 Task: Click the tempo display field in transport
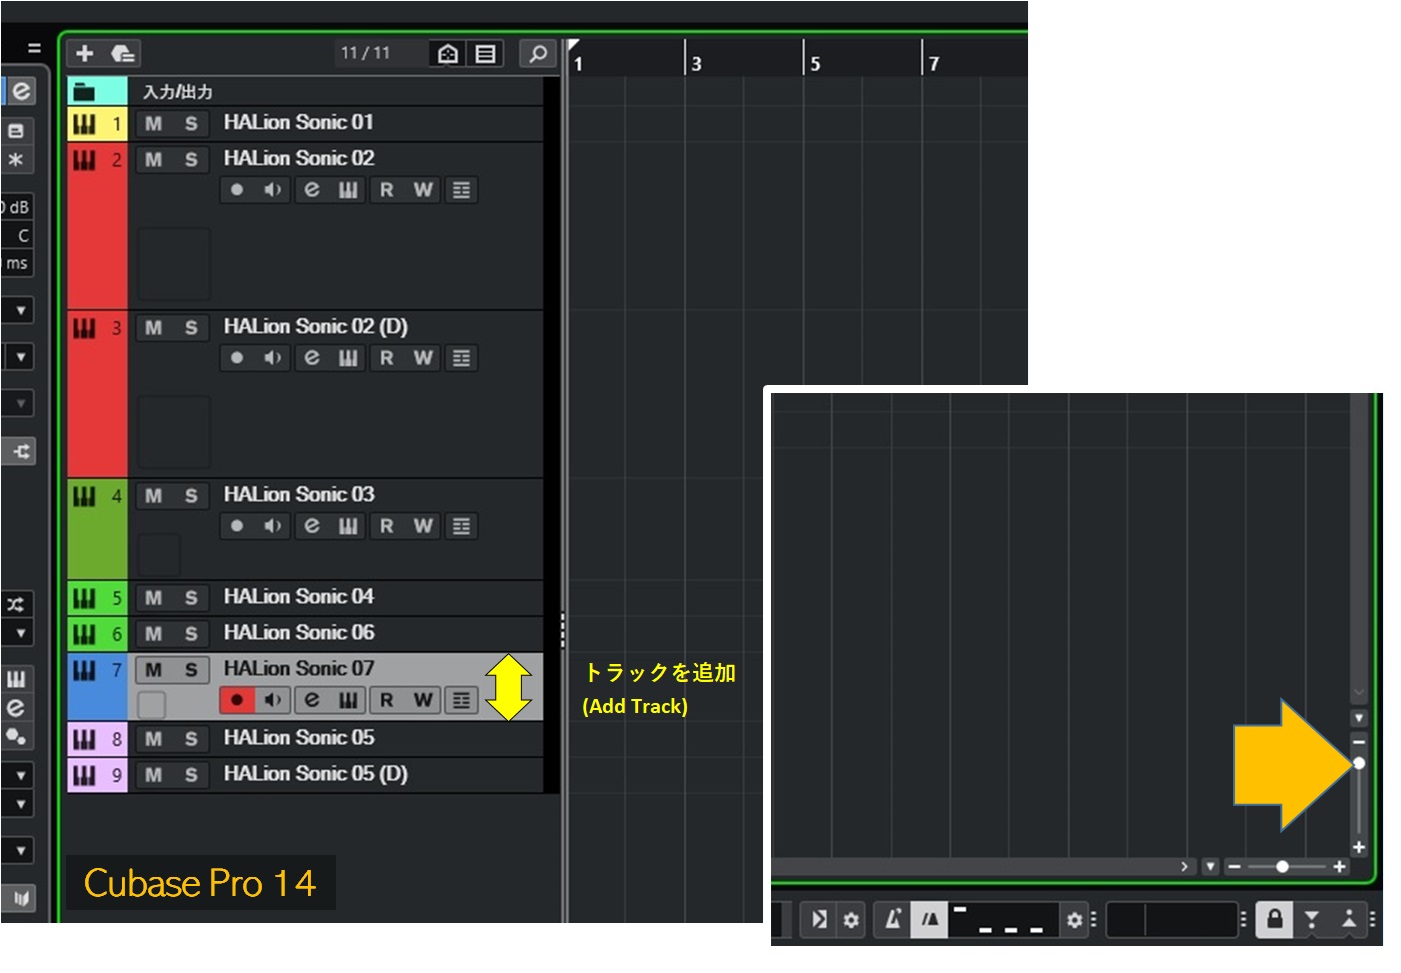[x=1003, y=919]
